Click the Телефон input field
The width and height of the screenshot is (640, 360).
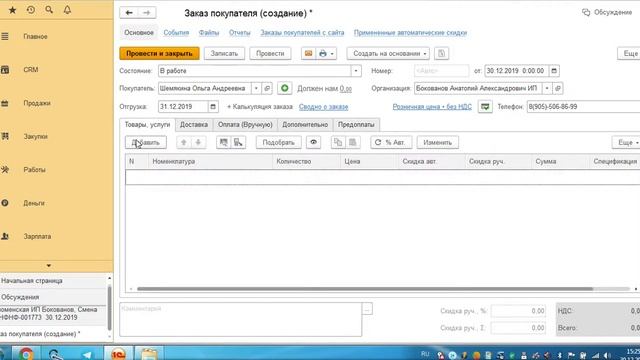(583, 107)
